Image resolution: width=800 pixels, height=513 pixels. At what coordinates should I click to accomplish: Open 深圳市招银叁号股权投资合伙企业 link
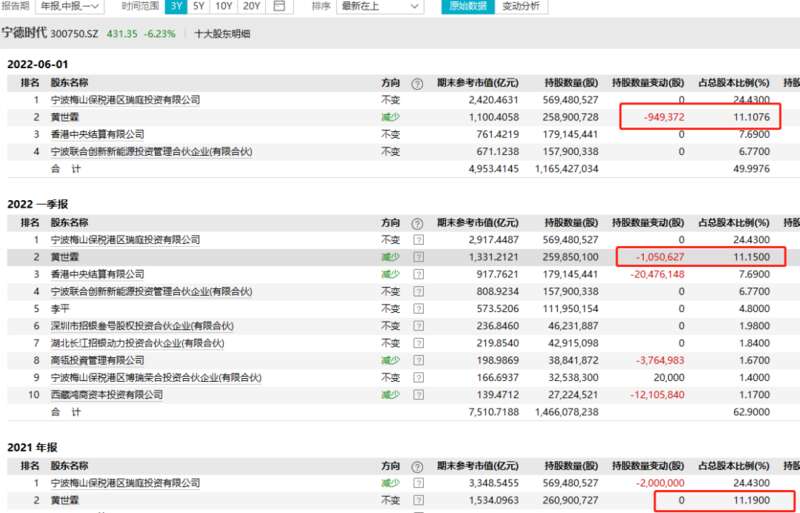pos(142,326)
